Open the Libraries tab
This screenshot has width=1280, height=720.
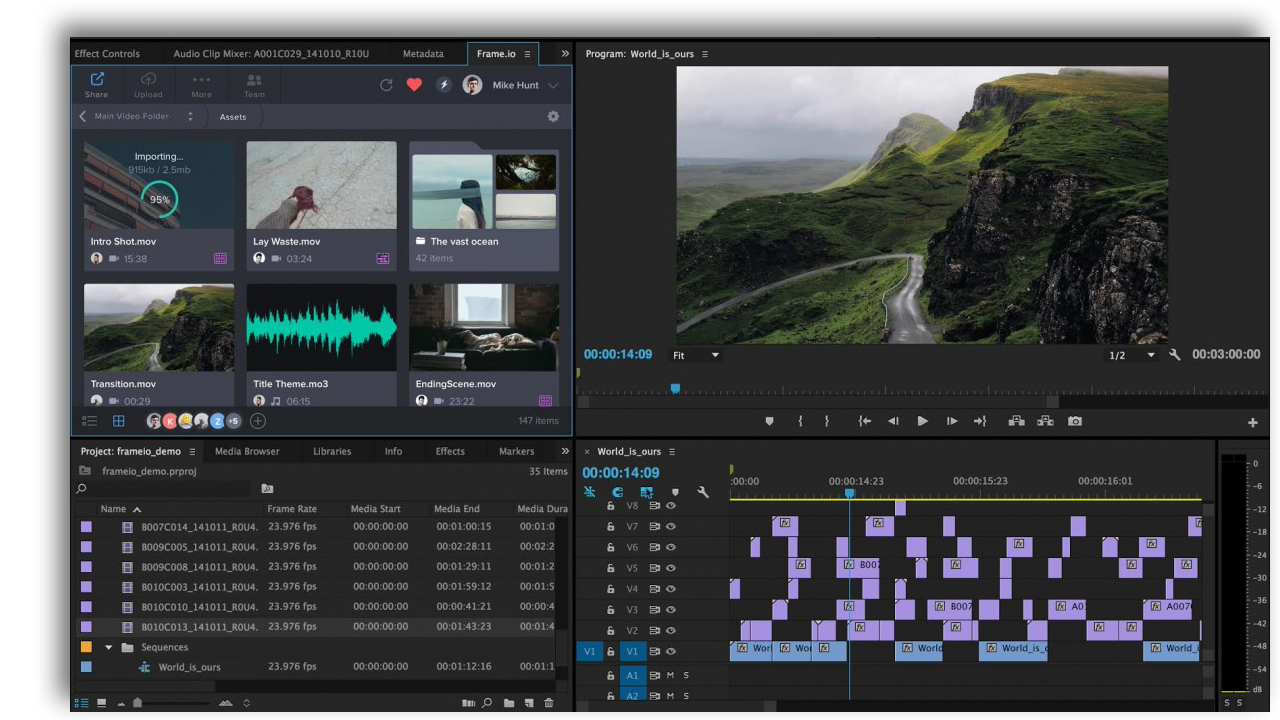332,451
